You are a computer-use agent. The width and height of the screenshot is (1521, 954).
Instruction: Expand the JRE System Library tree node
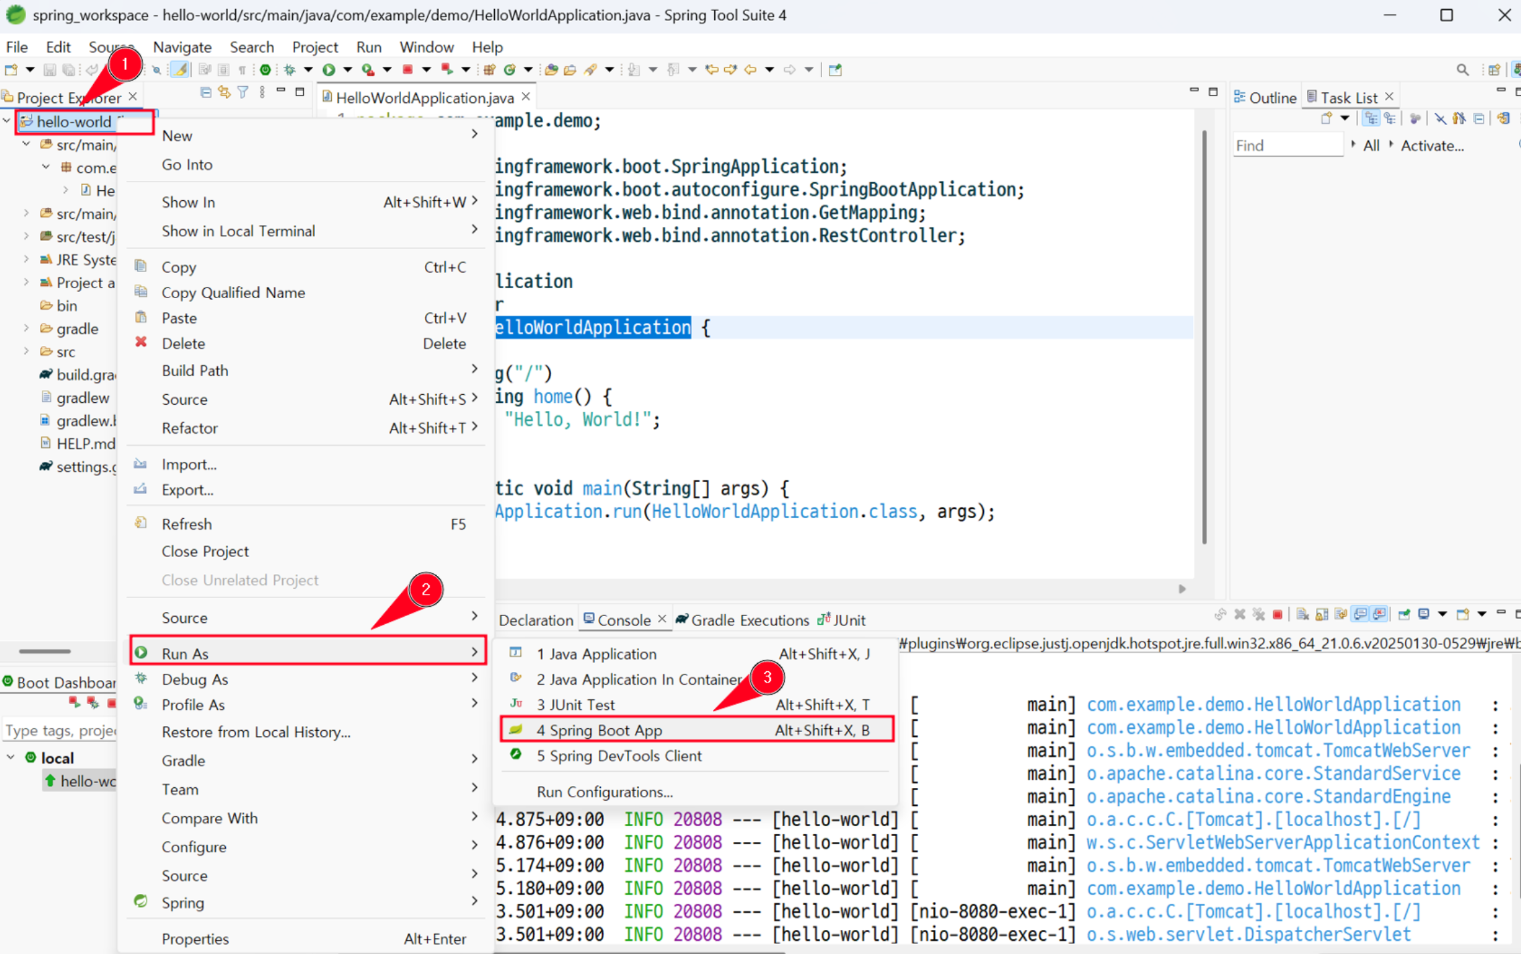[x=26, y=259]
